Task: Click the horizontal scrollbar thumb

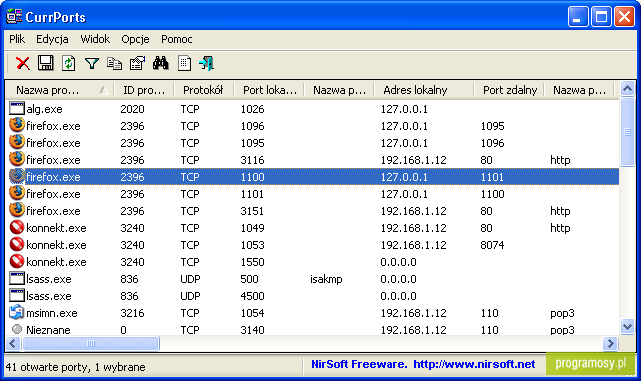Action: (90, 343)
